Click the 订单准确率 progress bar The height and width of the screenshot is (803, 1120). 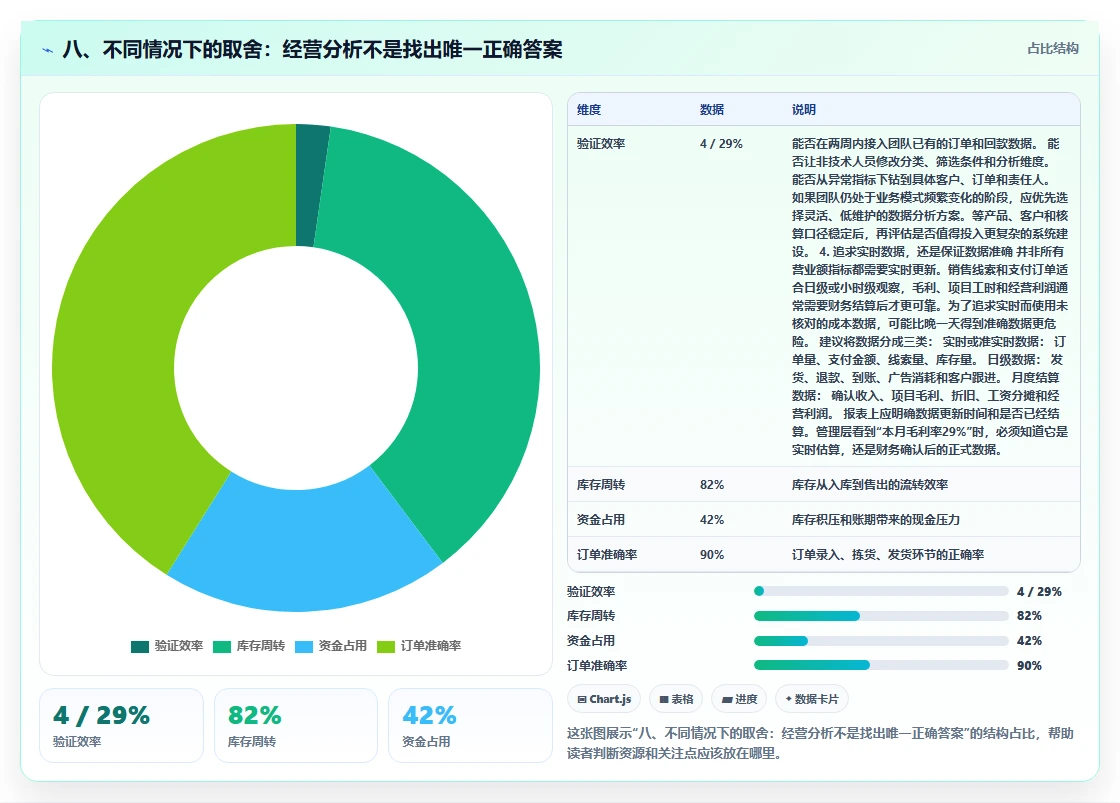[881, 665]
